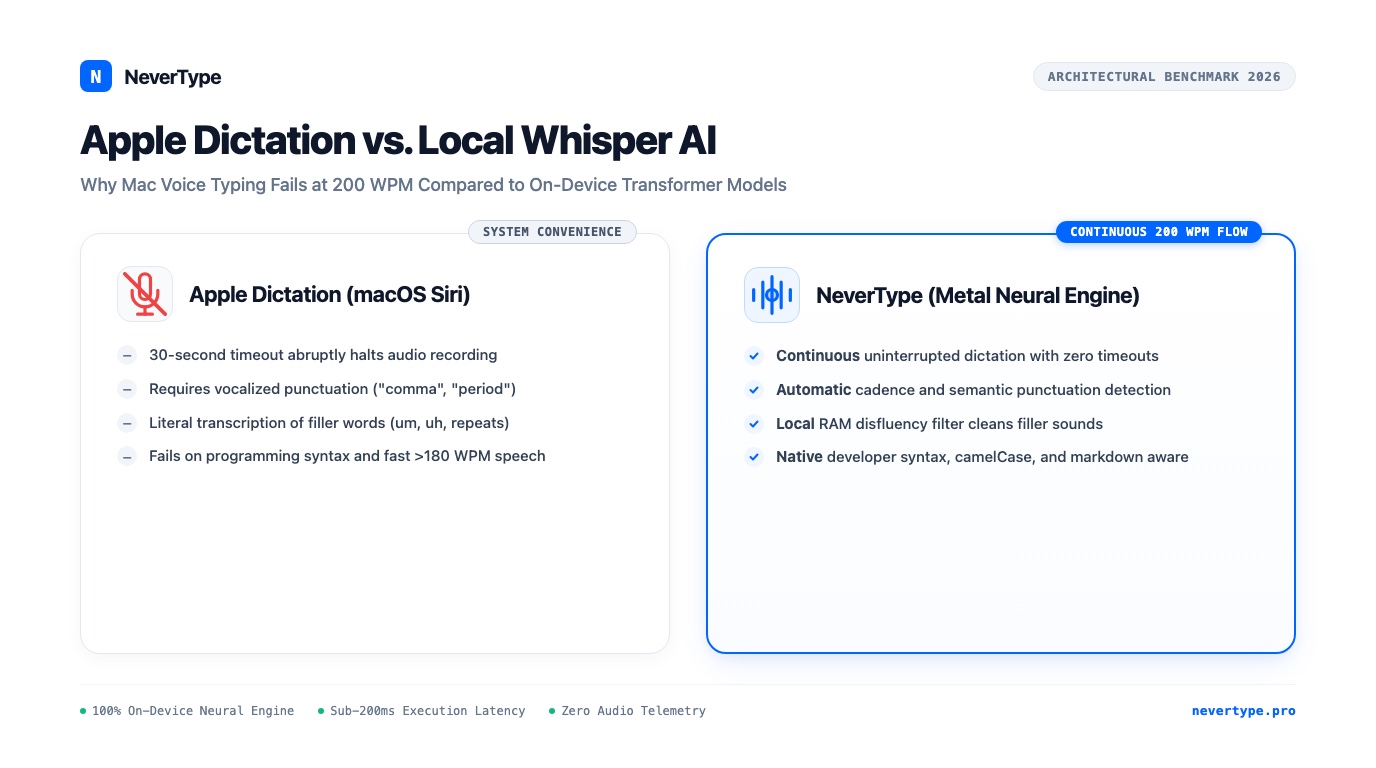
Task: Click the checkmark beside Native developer syntax
Action: [x=754, y=457]
